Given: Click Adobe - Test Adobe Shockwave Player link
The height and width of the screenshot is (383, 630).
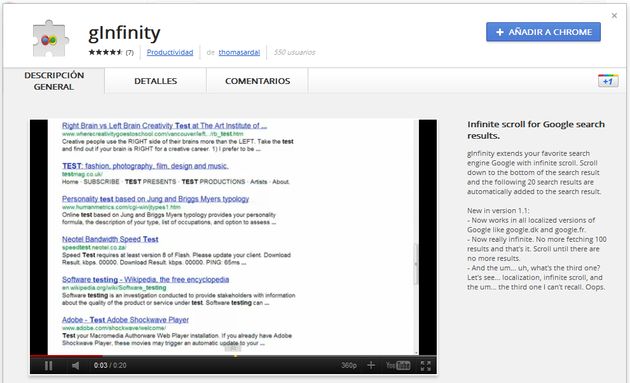Looking at the screenshot, I should tap(125, 320).
